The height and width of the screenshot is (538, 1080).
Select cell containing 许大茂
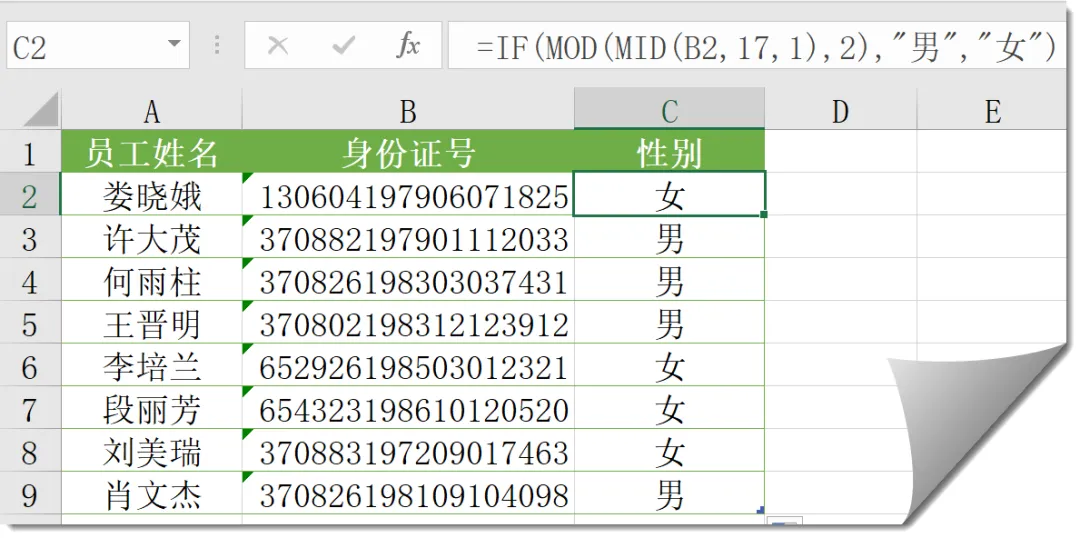[x=152, y=237]
